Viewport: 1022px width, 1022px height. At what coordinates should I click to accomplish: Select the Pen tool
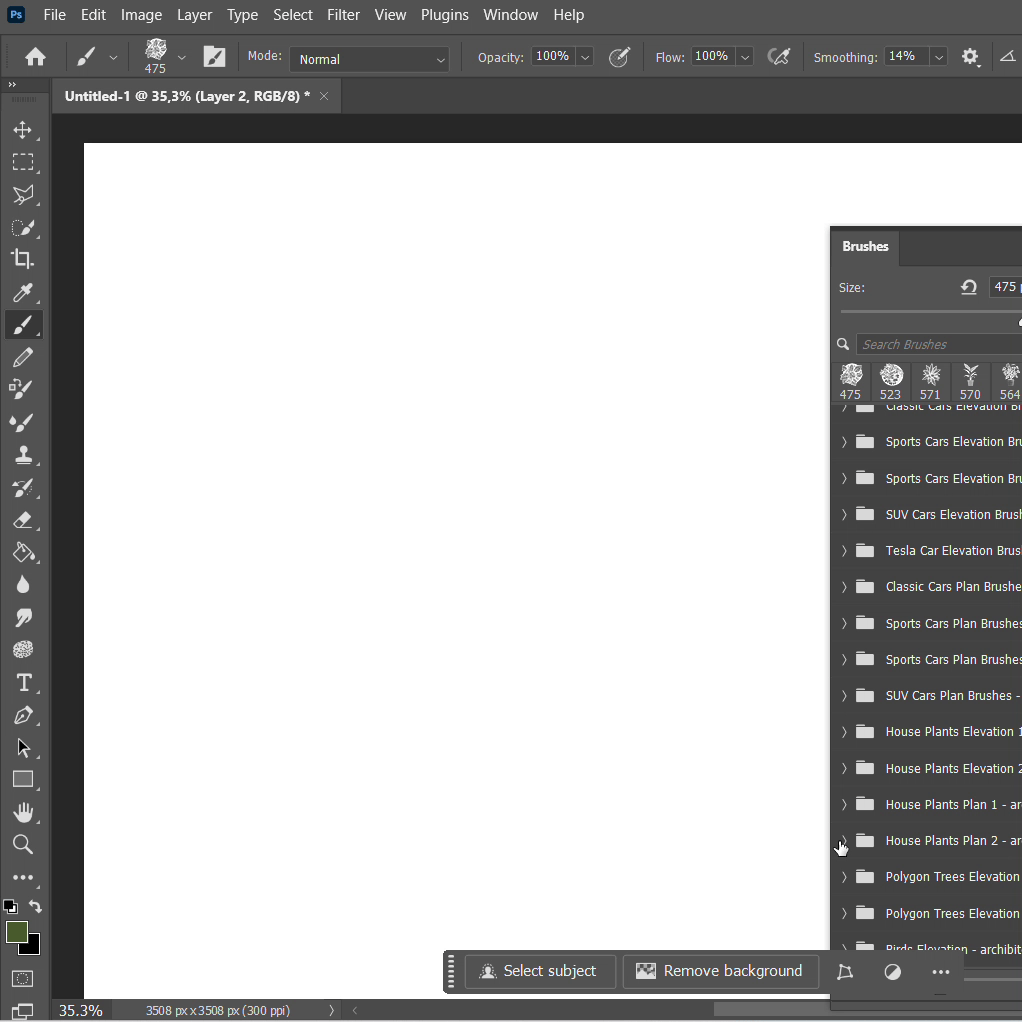[23, 716]
